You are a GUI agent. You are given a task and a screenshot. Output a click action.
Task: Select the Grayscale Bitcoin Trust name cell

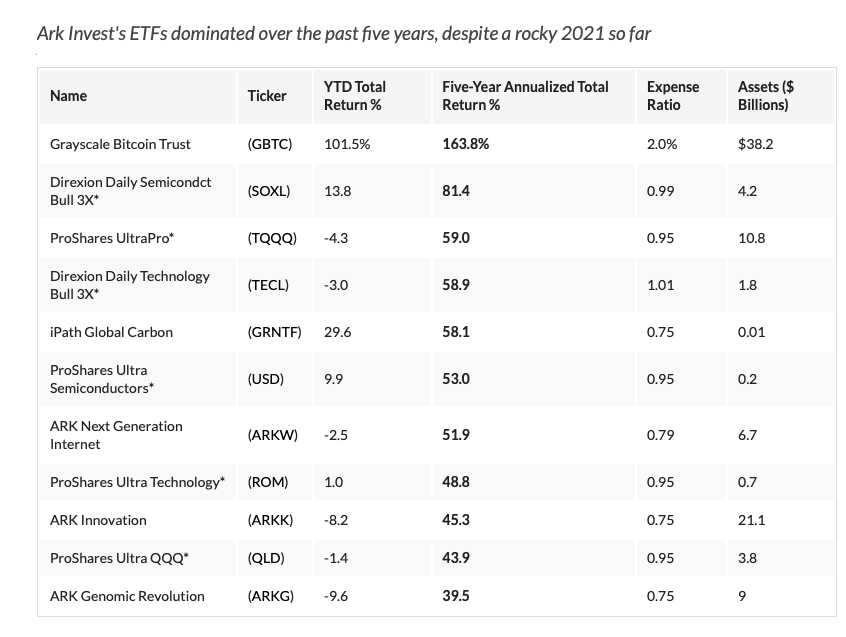pyautogui.click(x=119, y=144)
